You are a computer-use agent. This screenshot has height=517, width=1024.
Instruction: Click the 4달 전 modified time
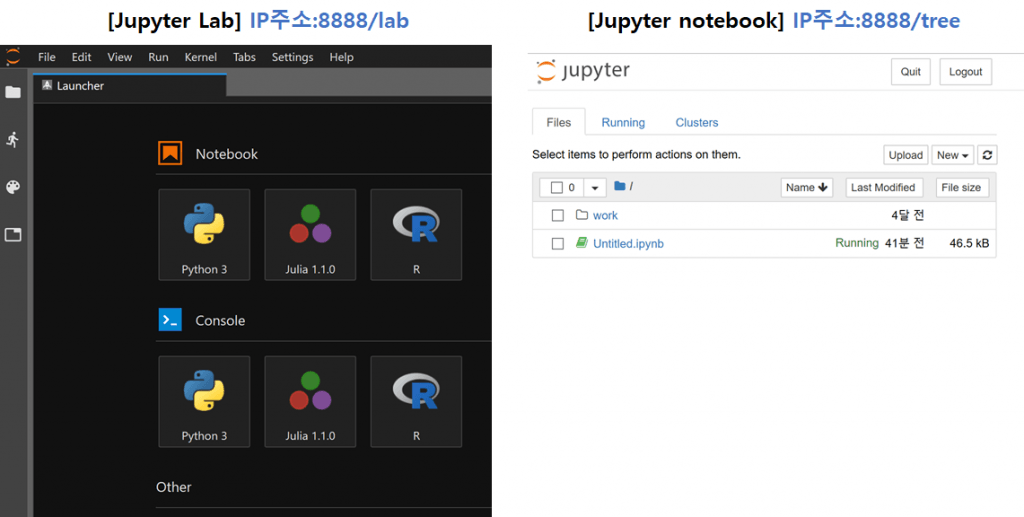tap(908, 215)
